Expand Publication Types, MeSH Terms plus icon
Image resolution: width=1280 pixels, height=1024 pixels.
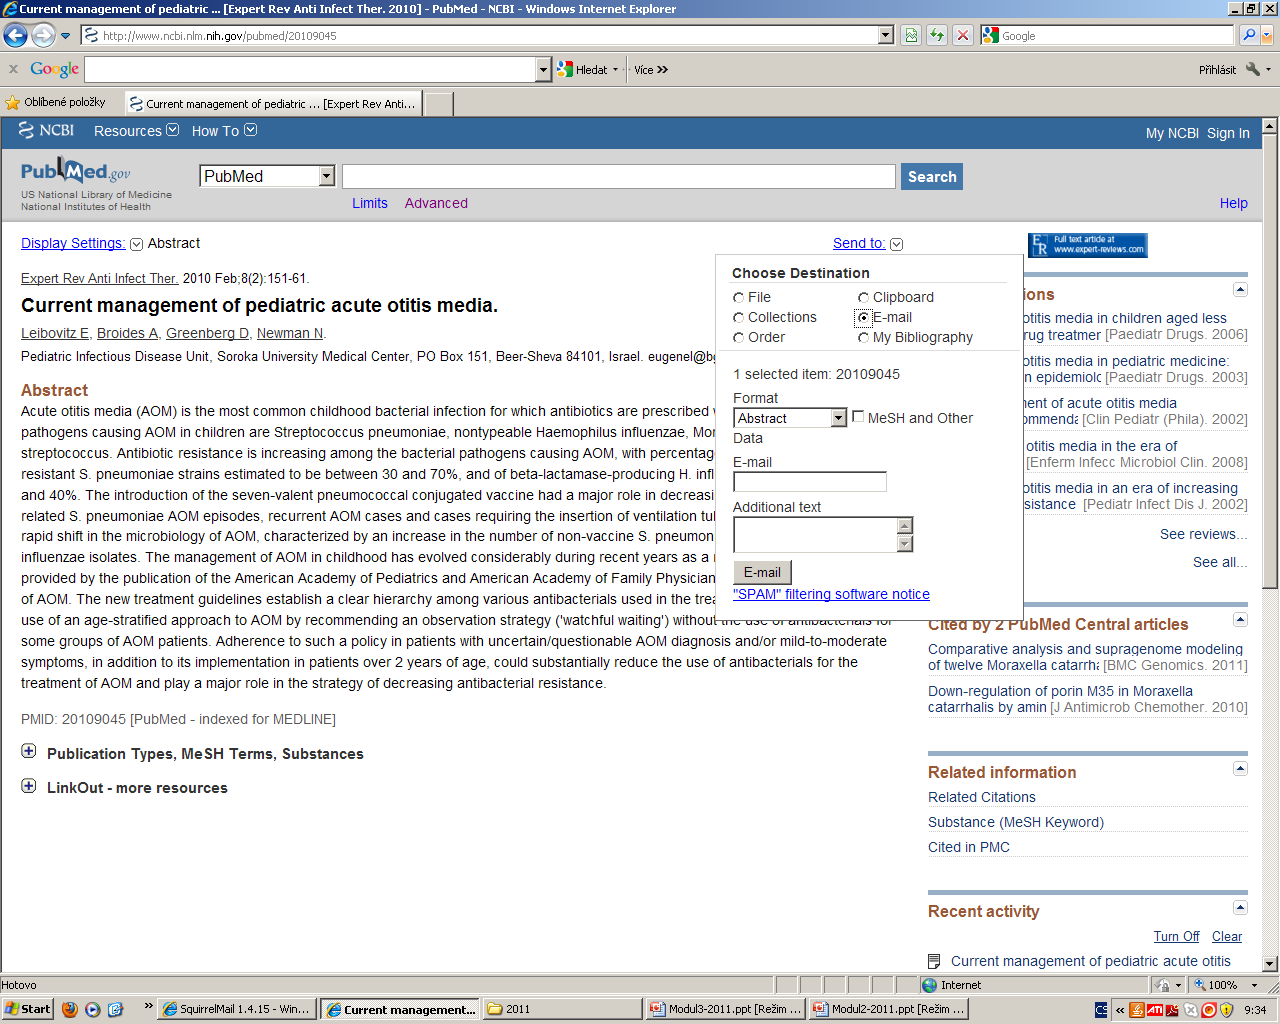(x=29, y=751)
